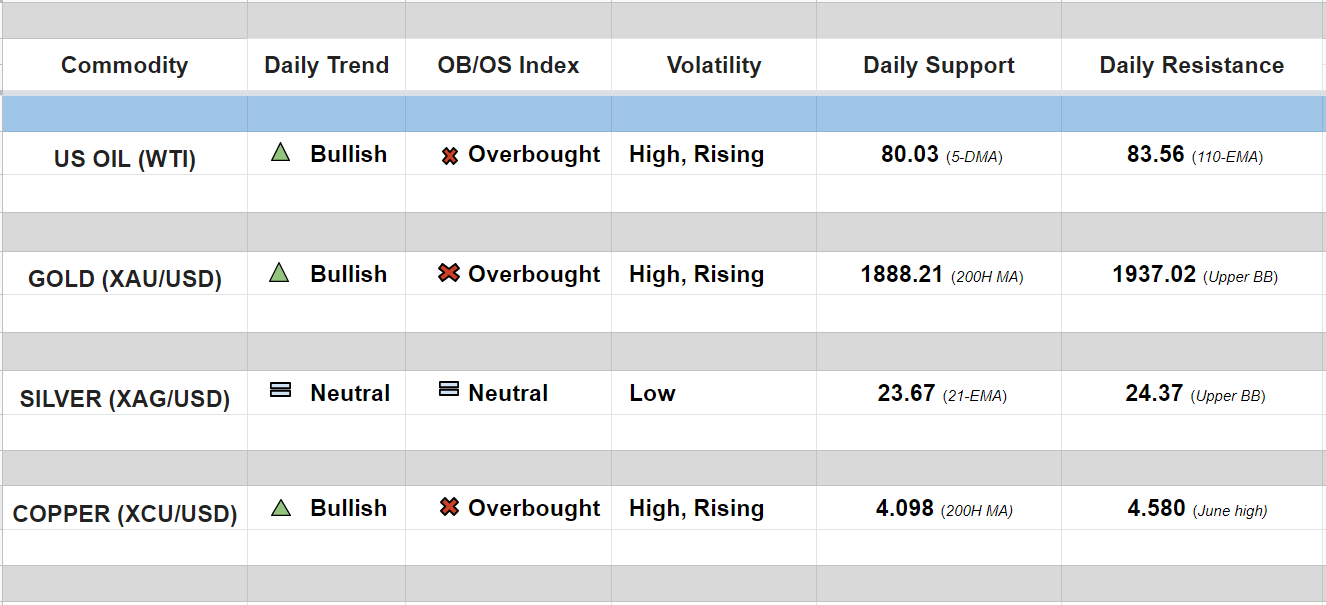Image resolution: width=1326 pixels, height=605 pixels.
Task: Select the Daily Support header cell
Action: pos(938,65)
